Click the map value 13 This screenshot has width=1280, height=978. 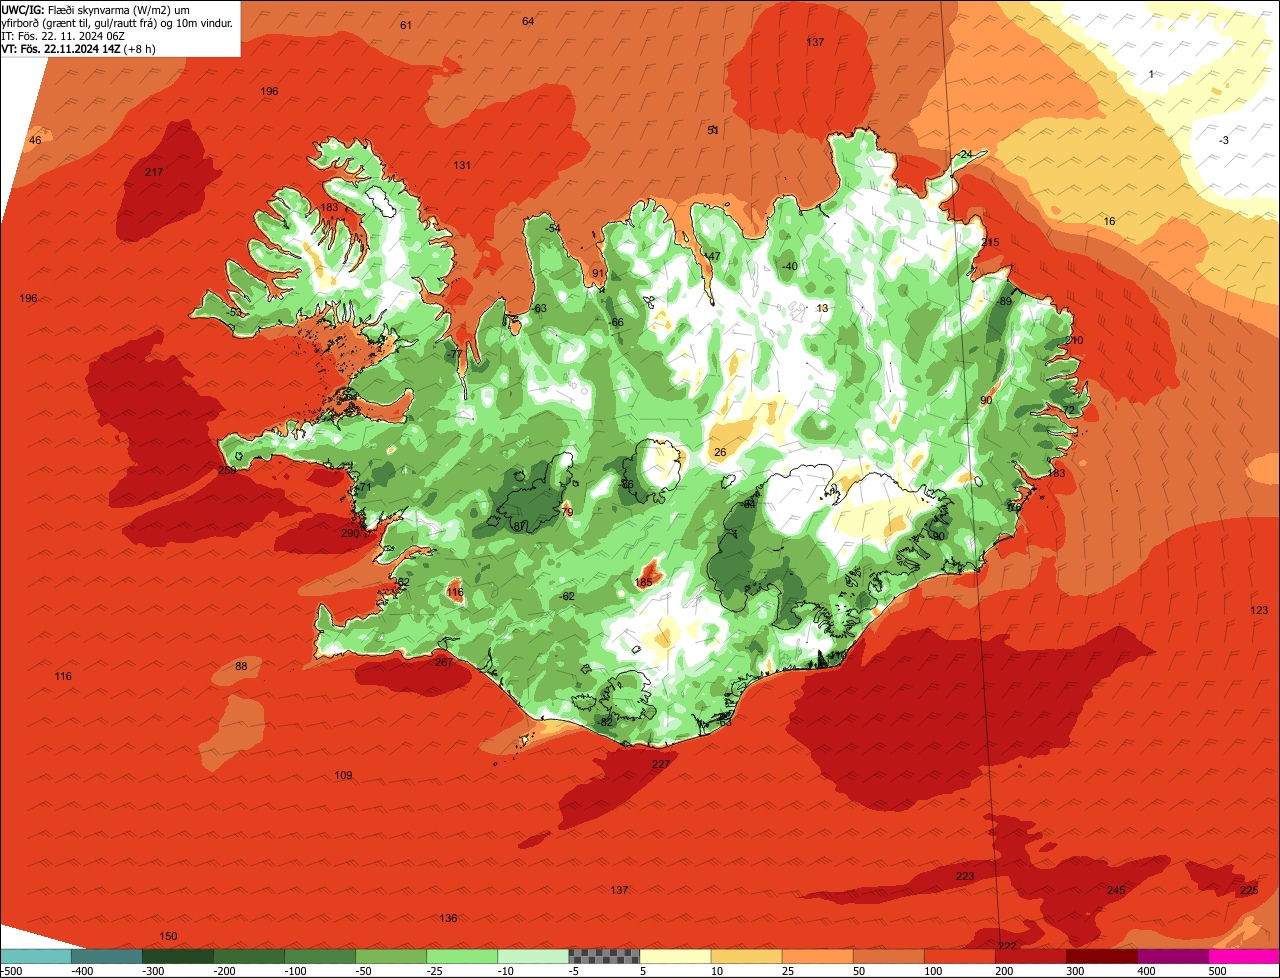823,308
